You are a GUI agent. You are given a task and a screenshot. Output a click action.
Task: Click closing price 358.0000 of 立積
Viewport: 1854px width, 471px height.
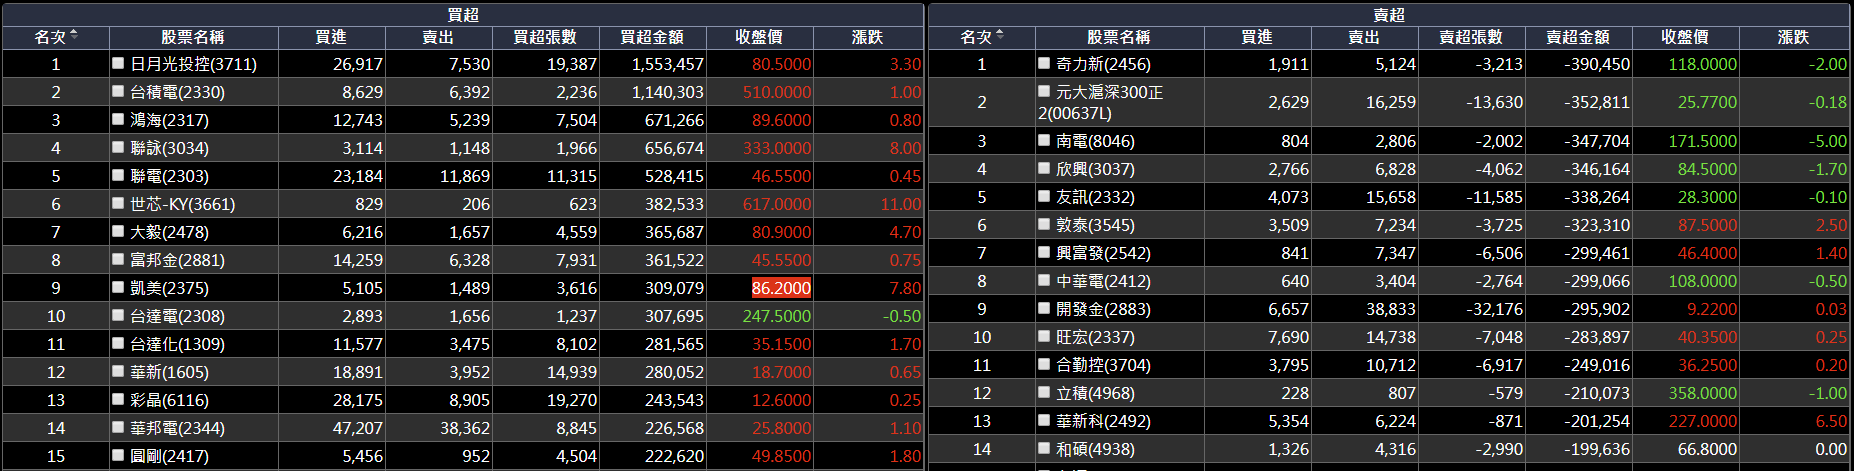(1703, 393)
